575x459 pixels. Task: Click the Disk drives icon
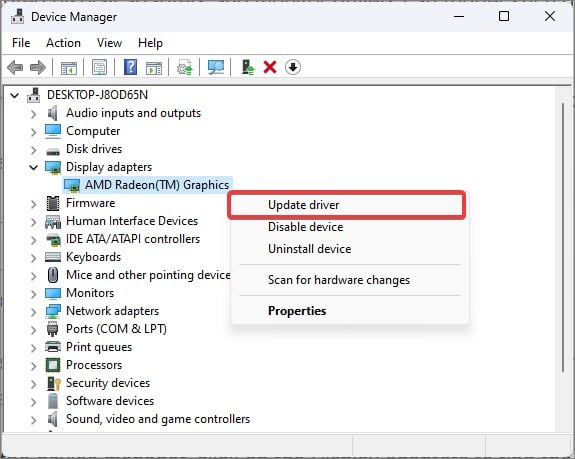click(53, 150)
